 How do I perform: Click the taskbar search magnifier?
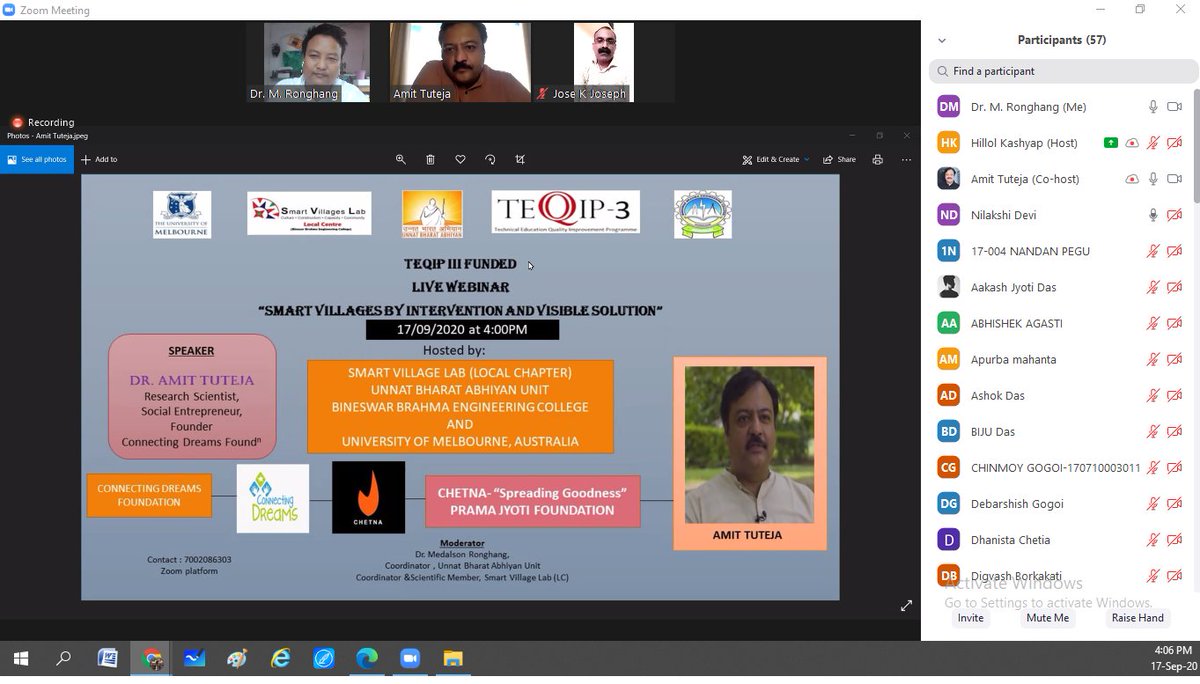[x=64, y=658]
